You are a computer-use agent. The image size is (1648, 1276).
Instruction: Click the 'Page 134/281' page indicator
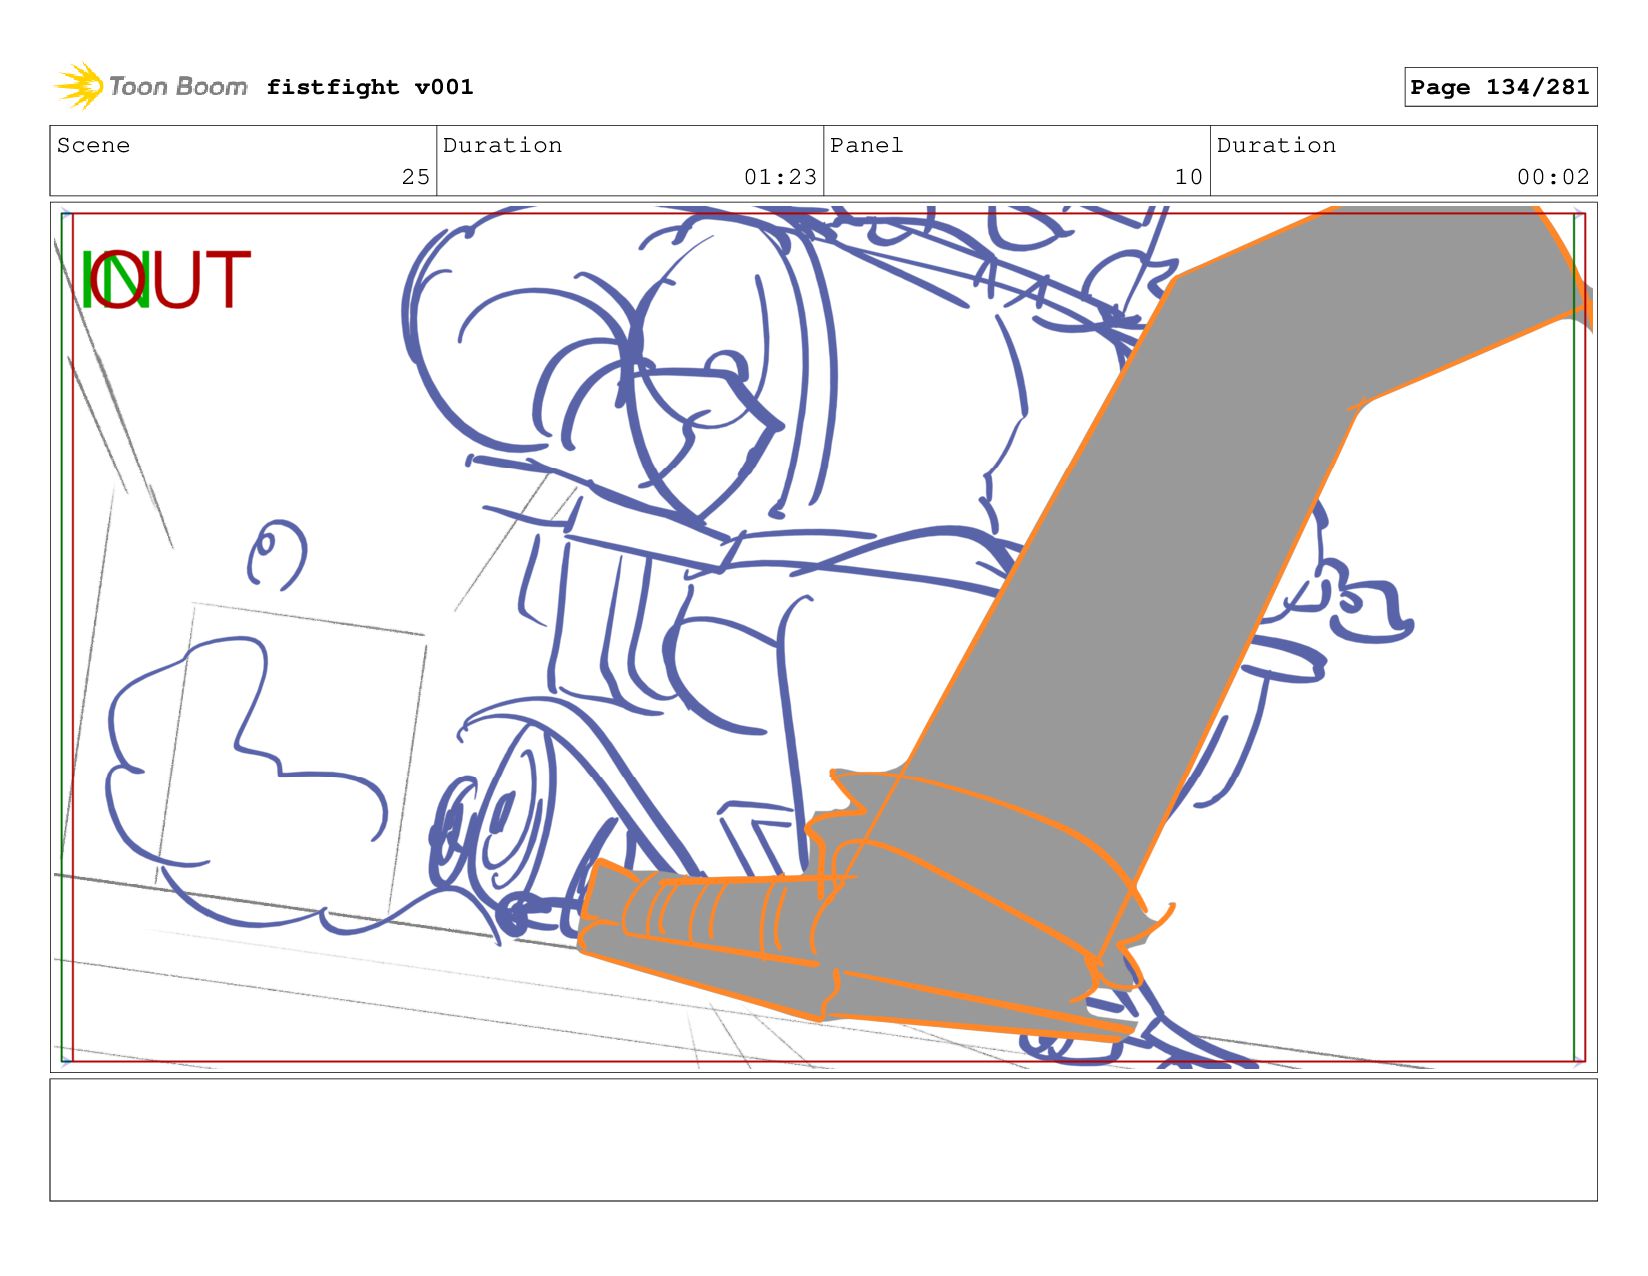1500,87
